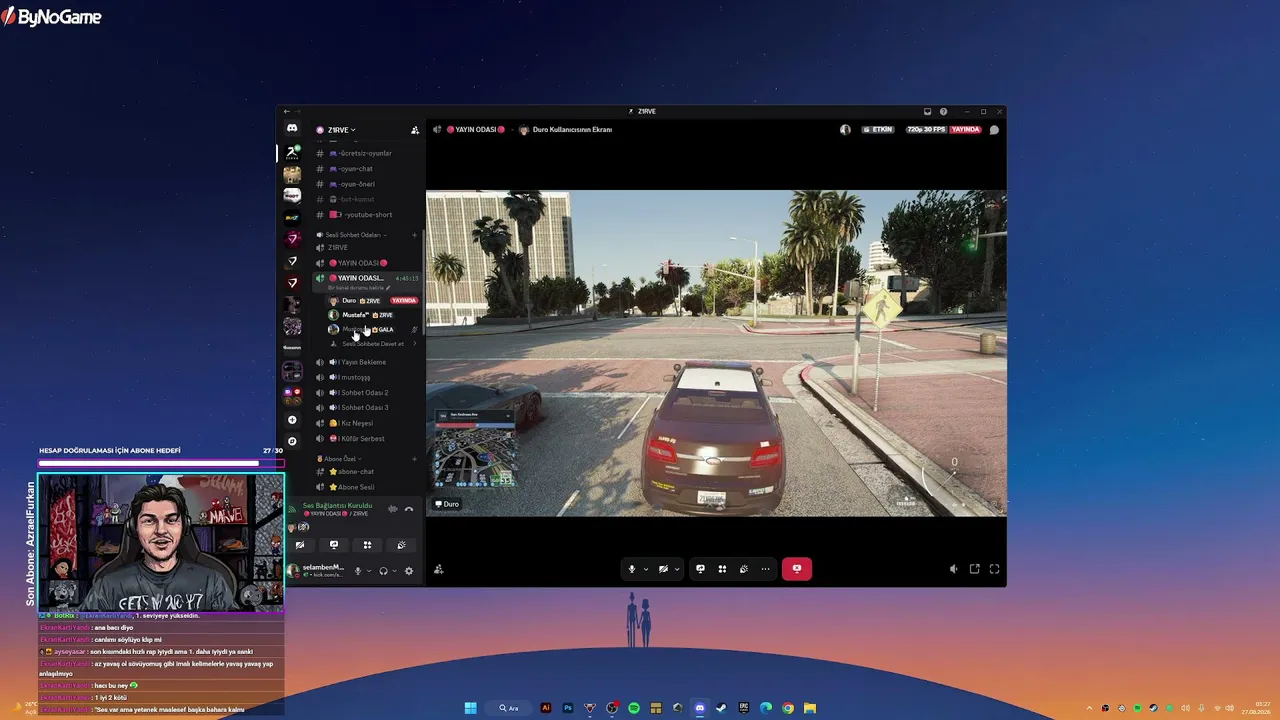The image size is (1280, 720).
Task: Show chat using speech bubble icon
Action: [x=994, y=130]
